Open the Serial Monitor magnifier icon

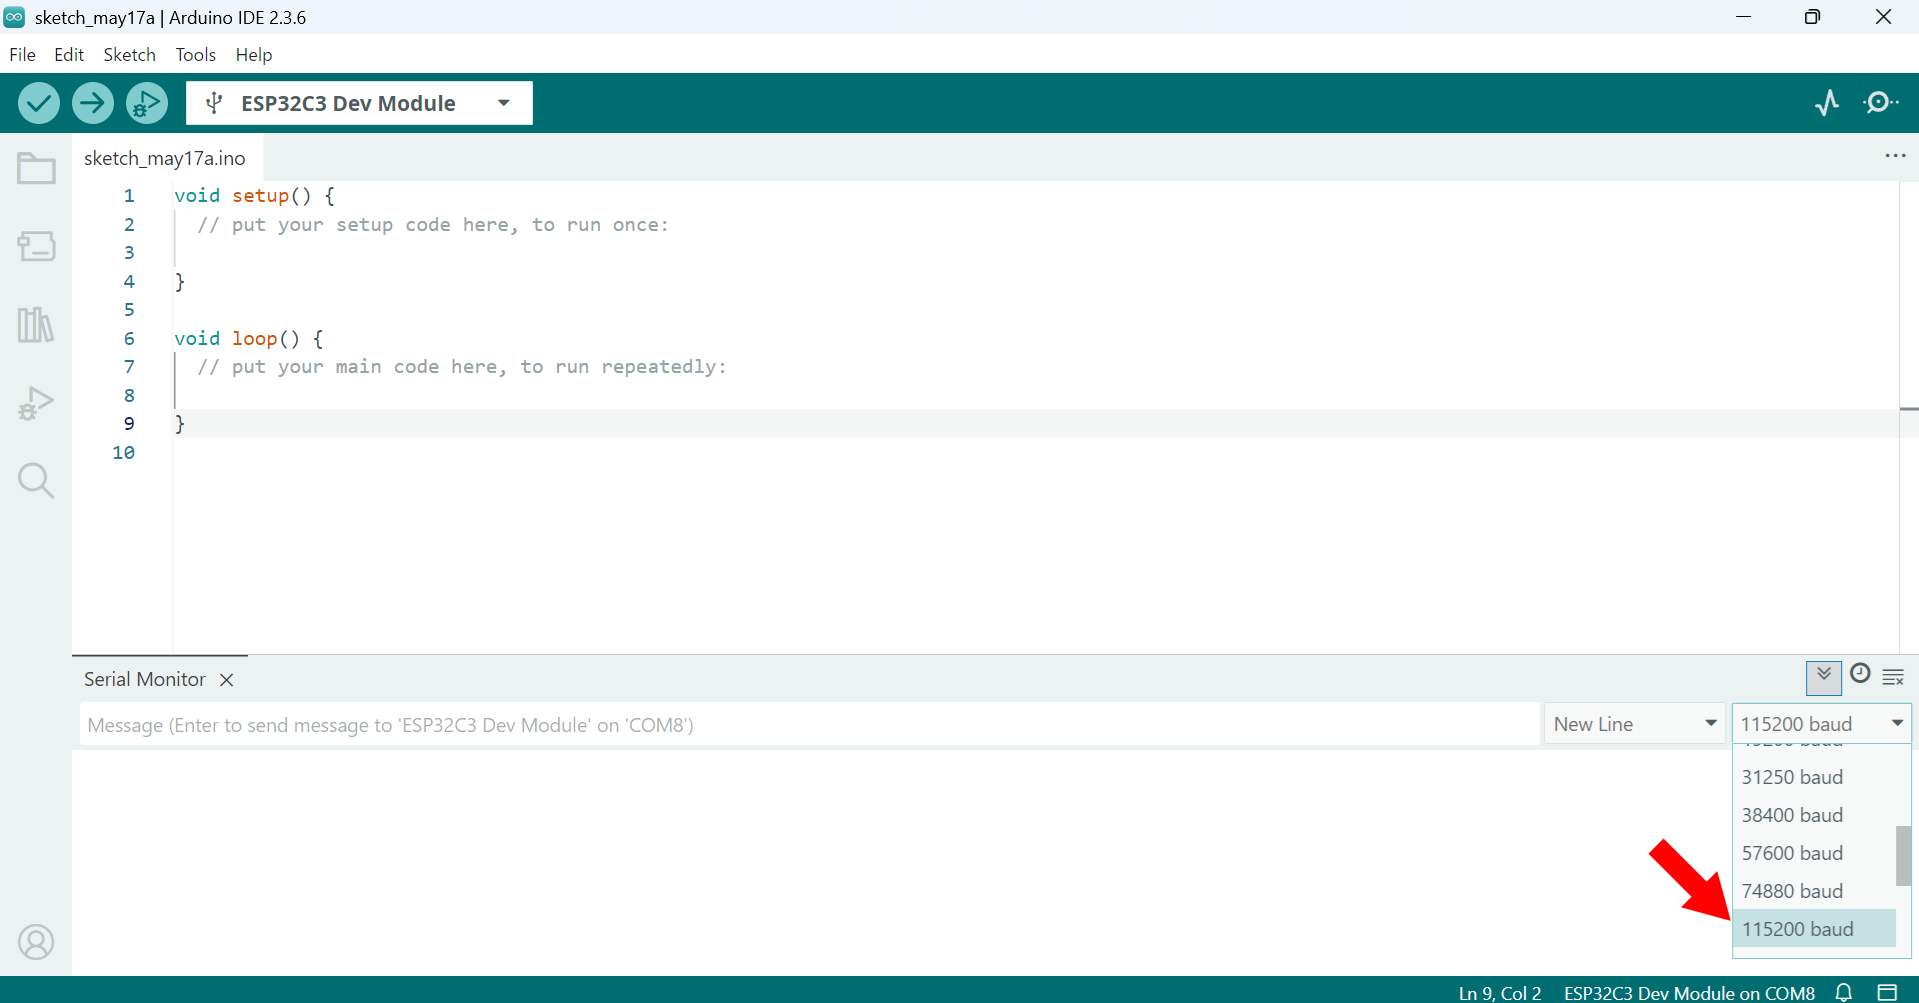(x=1881, y=103)
